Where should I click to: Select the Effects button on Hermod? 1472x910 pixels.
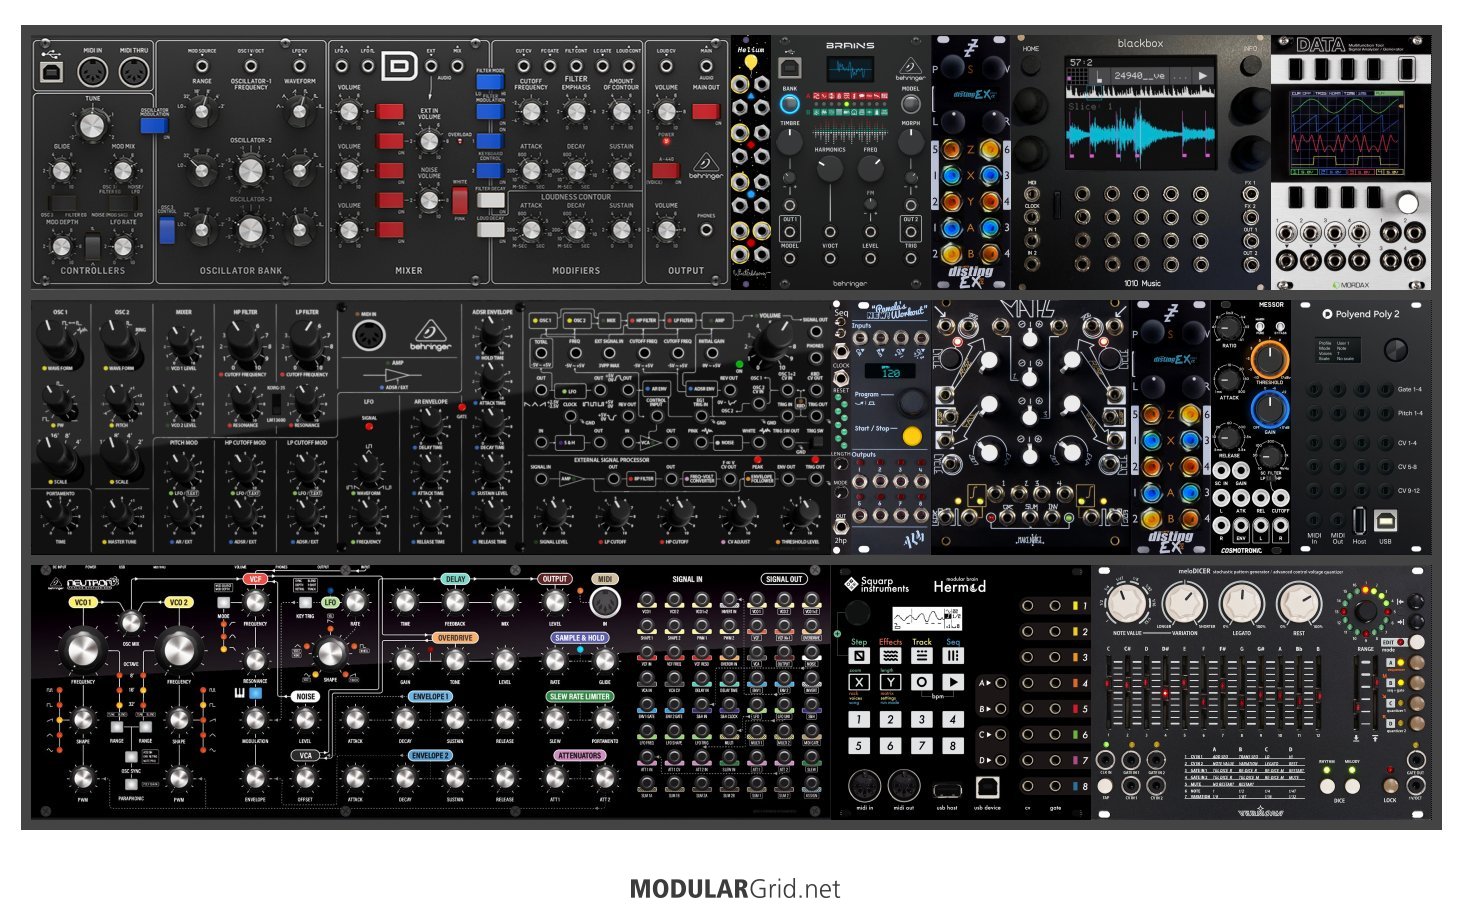pos(890,656)
